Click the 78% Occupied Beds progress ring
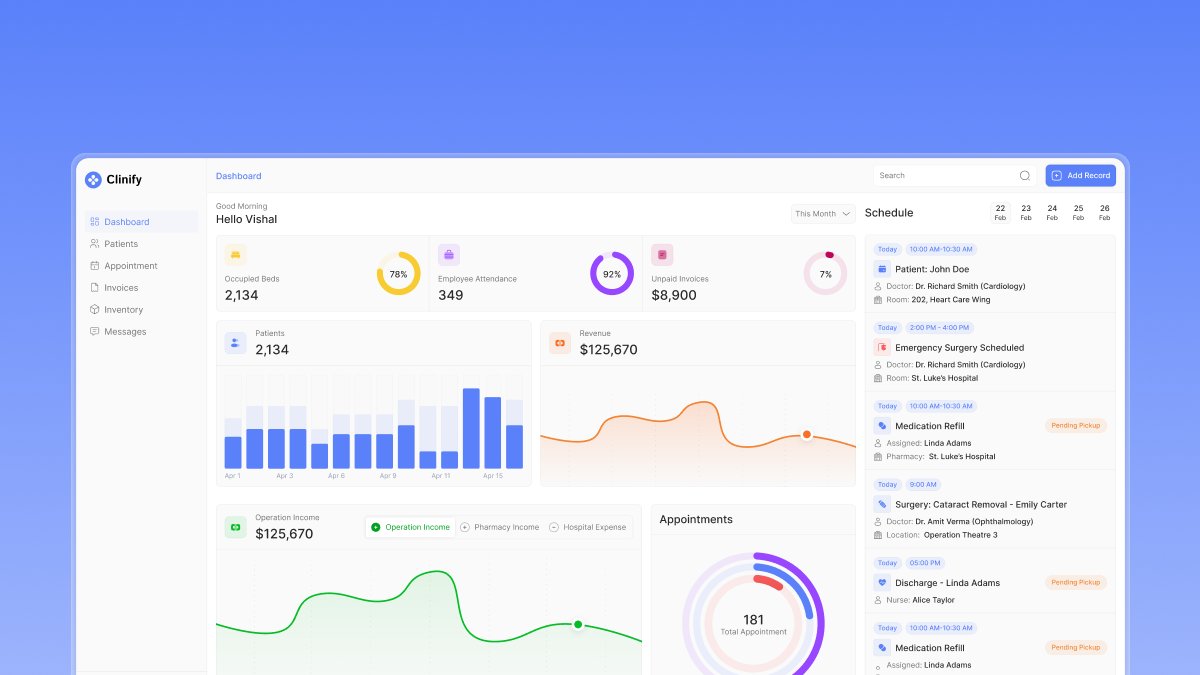This screenshot has width=1200, height=675. (398, 273)
